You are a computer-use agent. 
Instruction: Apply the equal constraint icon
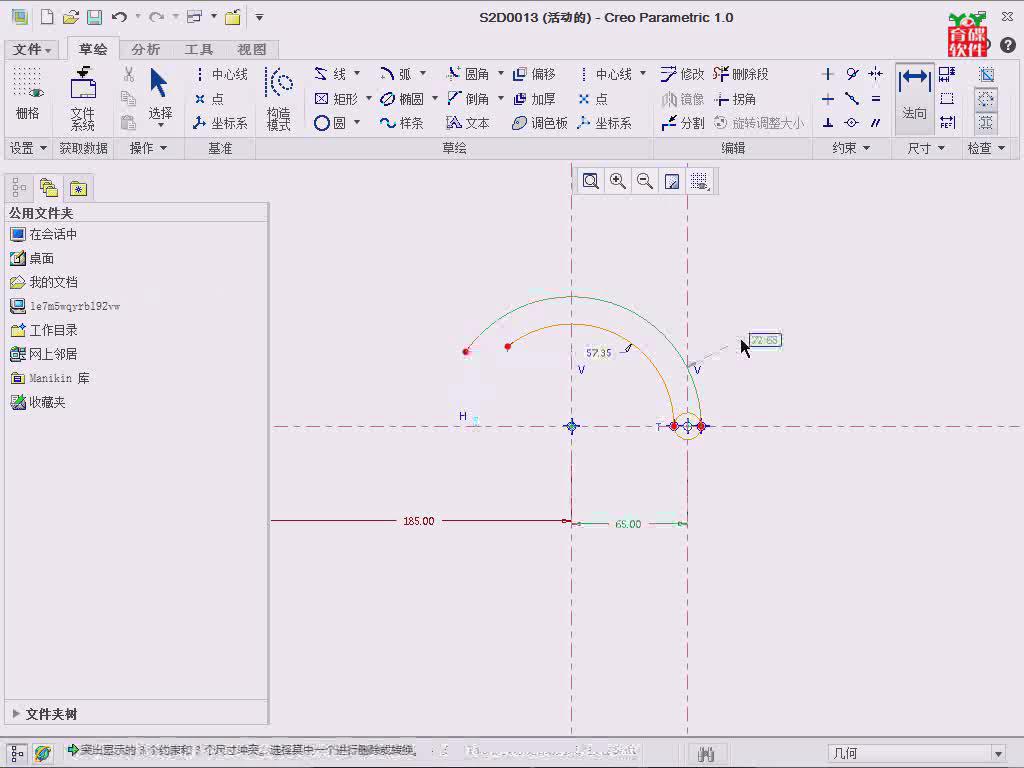click(876, 99)
